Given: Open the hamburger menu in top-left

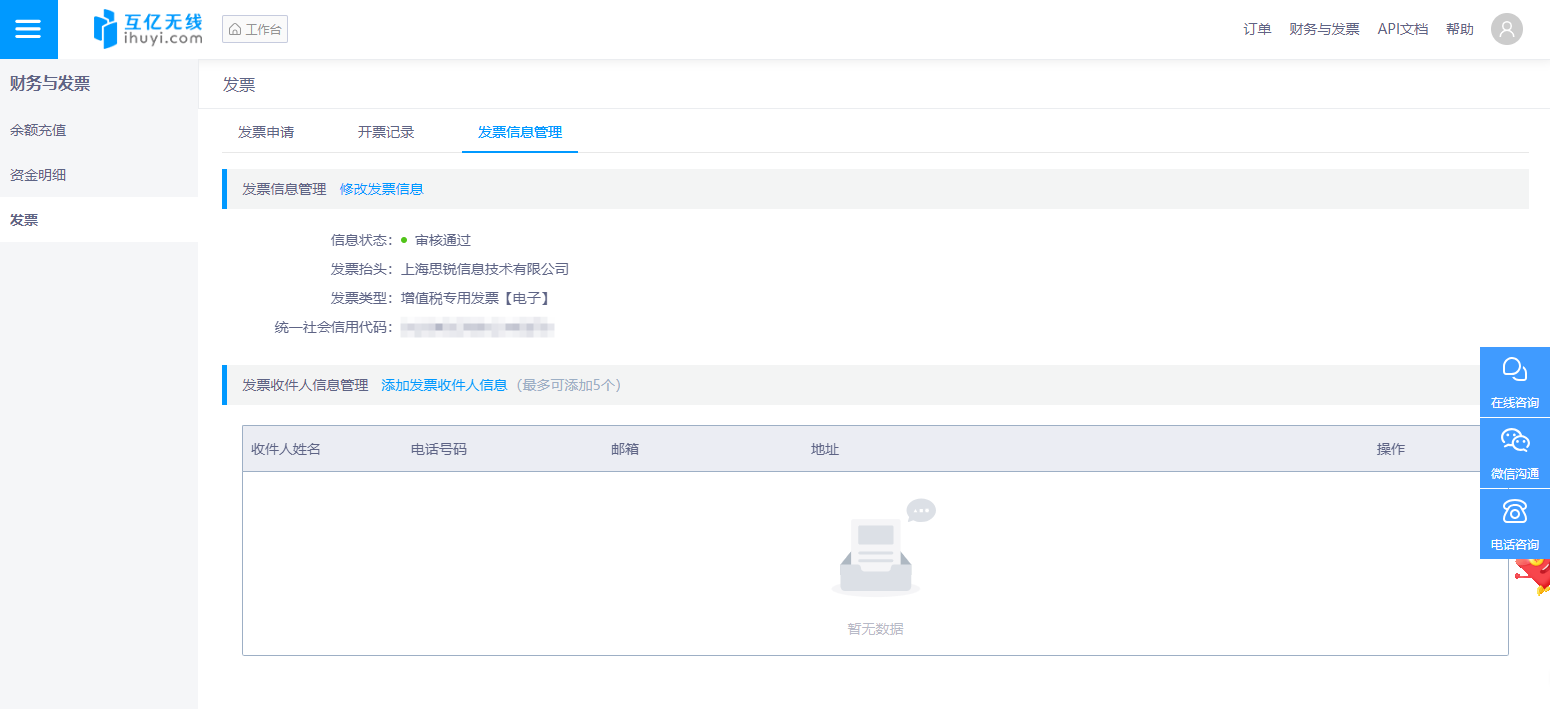Looking at the screenshot, I should click(x=28, y=29).
